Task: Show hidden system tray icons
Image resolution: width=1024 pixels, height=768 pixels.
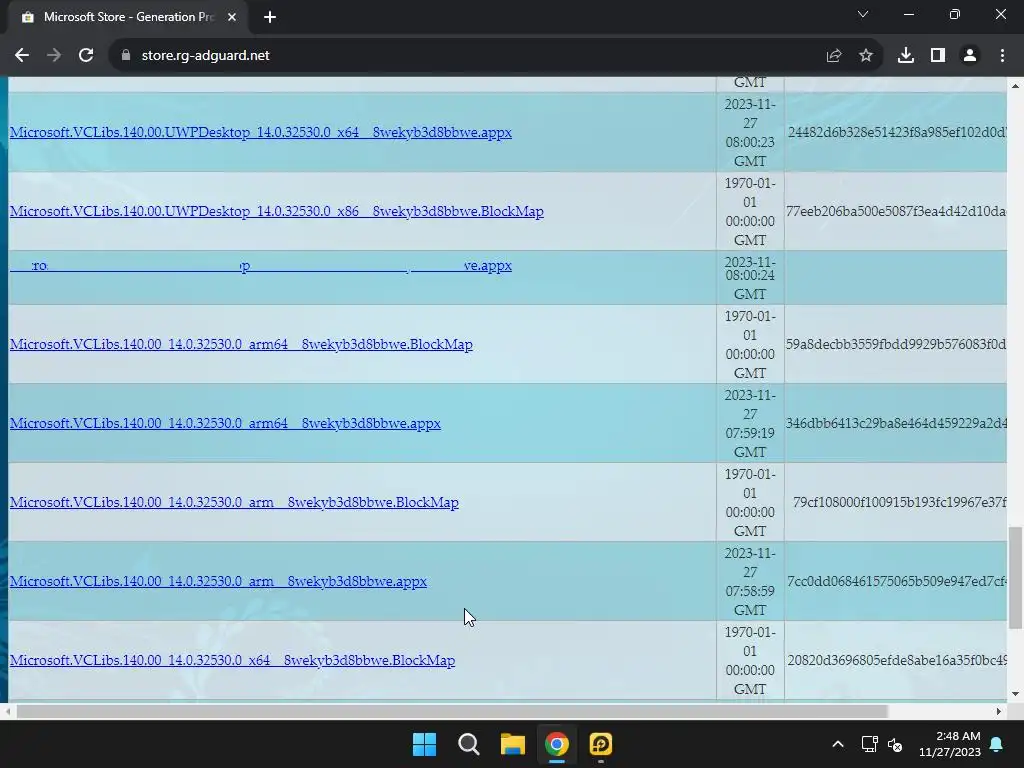Action: coord(838,744)
